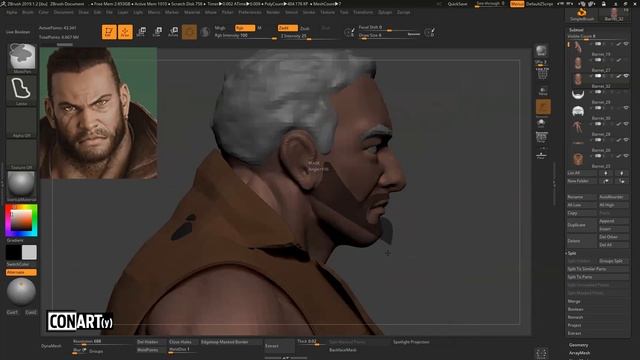Toggle eye visibility of Barret_32 subtool
This screenshot has width=640, height=360.
[626, 76]
